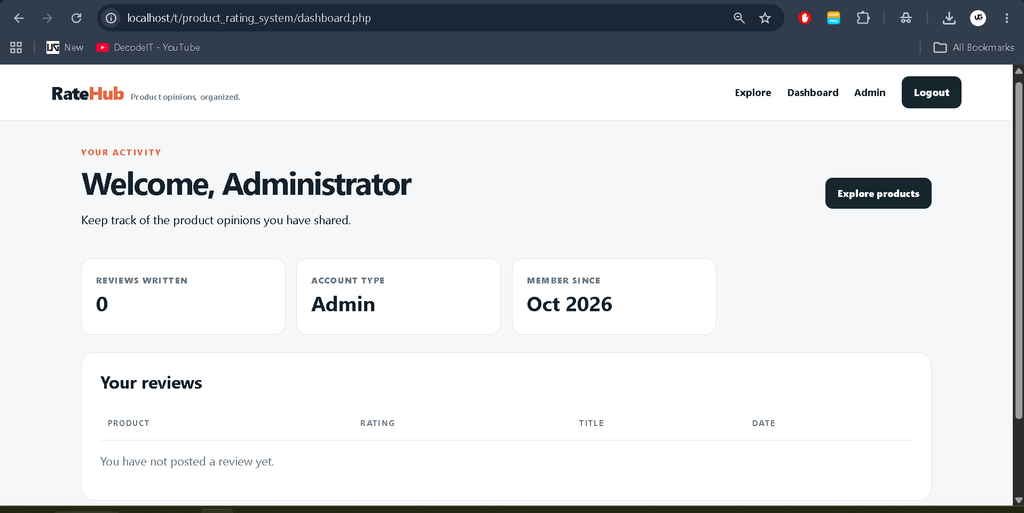Click the RateHub logo

pos(88,93)
